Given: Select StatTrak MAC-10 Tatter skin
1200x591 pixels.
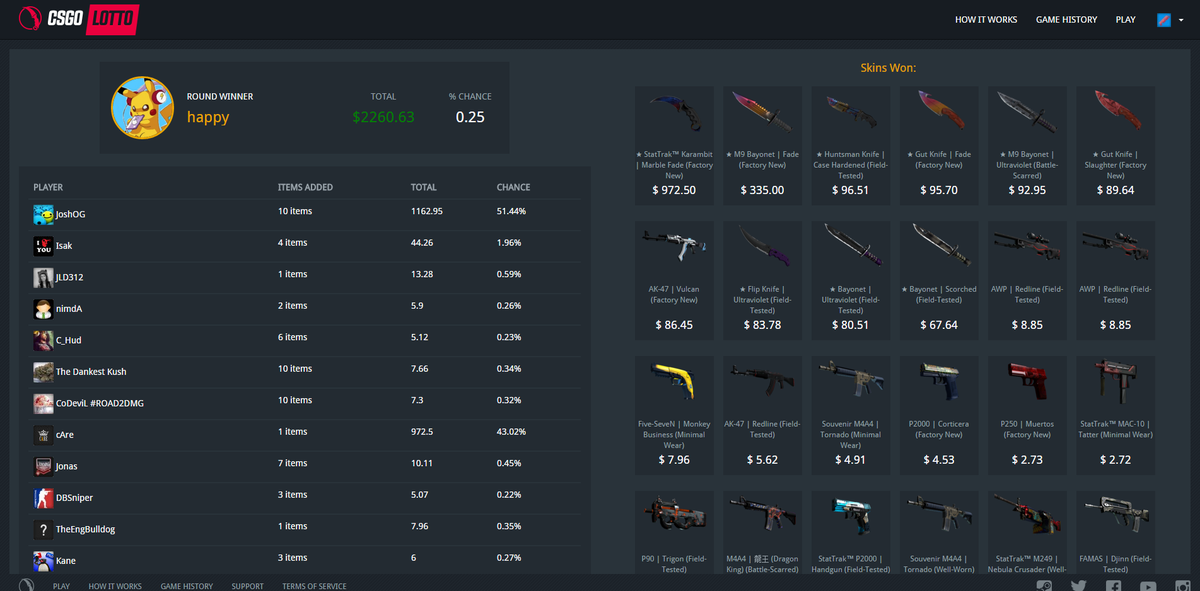Looking at the screenshot, I should coord(1115,415).
